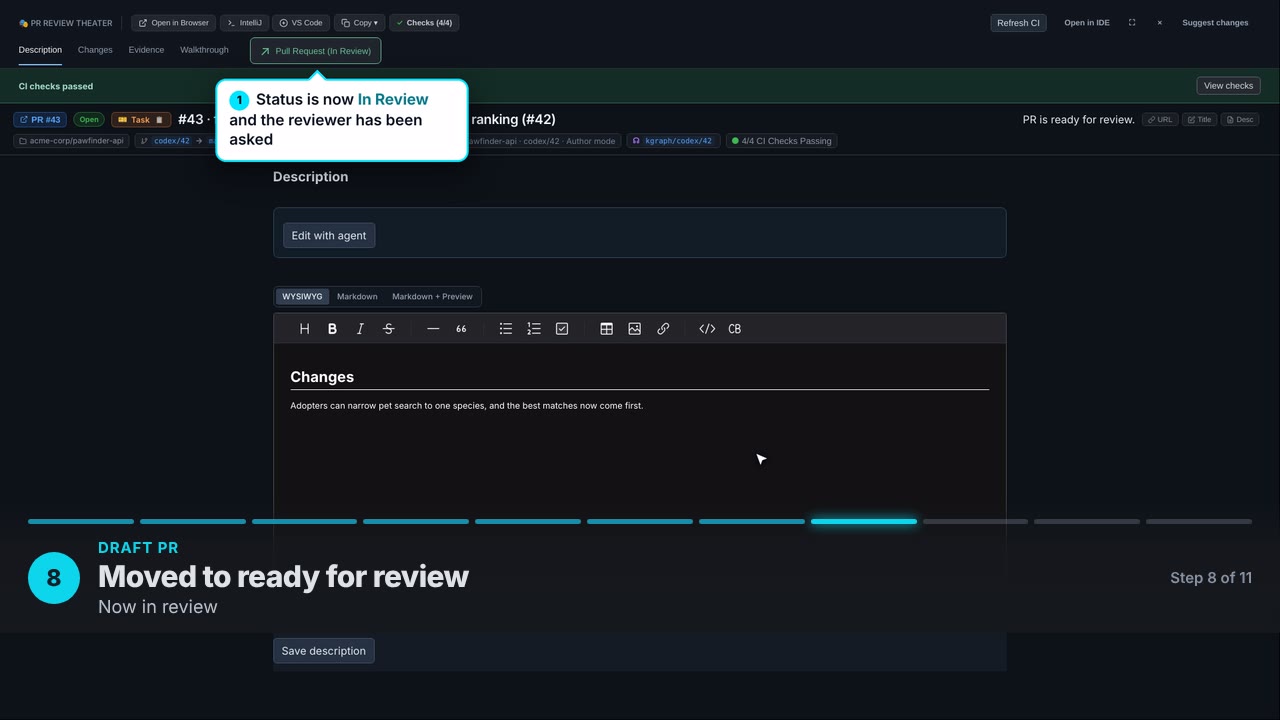The image size is (1280, 720).
Task: Insert an image
Action: tap(634, 329)
